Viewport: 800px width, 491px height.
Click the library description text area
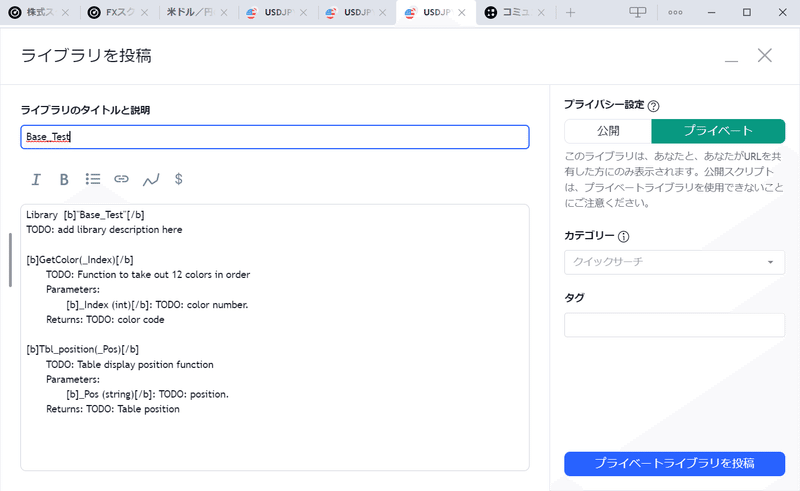pos(274,337)
